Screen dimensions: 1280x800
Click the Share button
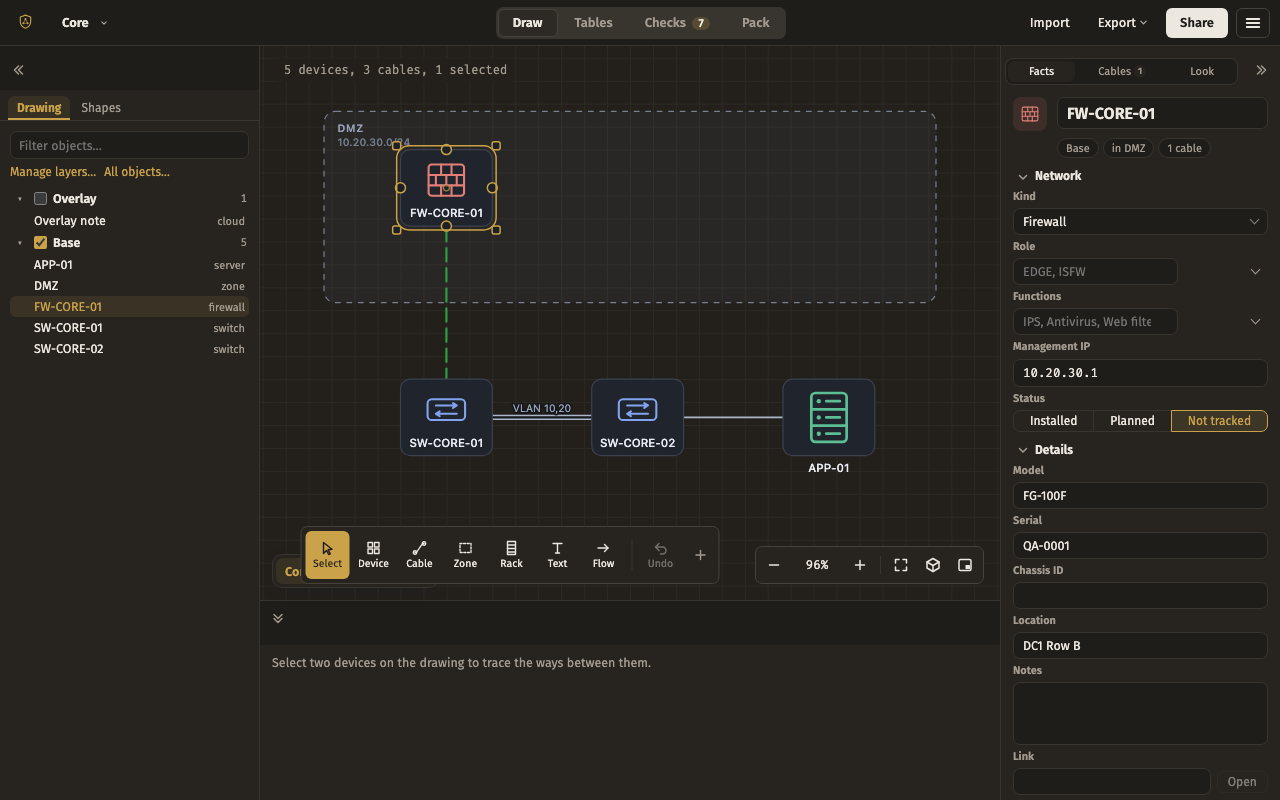1197,23
